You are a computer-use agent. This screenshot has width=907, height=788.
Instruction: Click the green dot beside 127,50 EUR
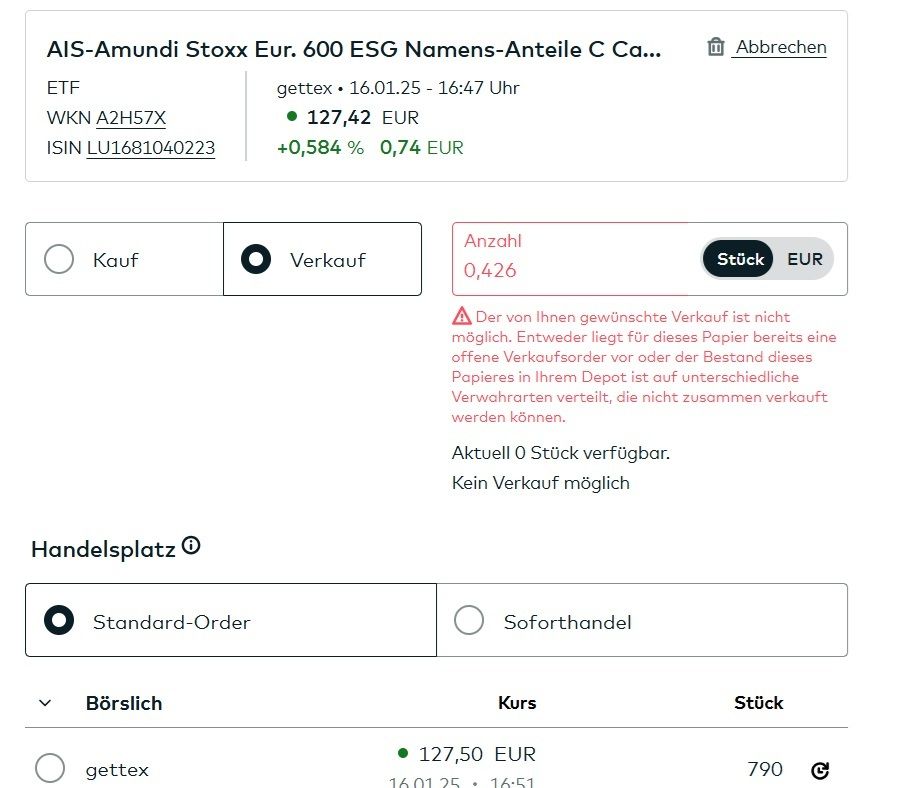pos(403,753)
